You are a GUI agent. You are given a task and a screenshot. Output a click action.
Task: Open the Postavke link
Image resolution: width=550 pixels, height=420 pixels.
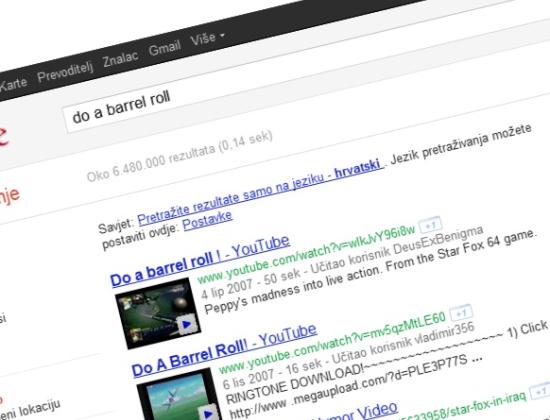(x=207, y=220)
